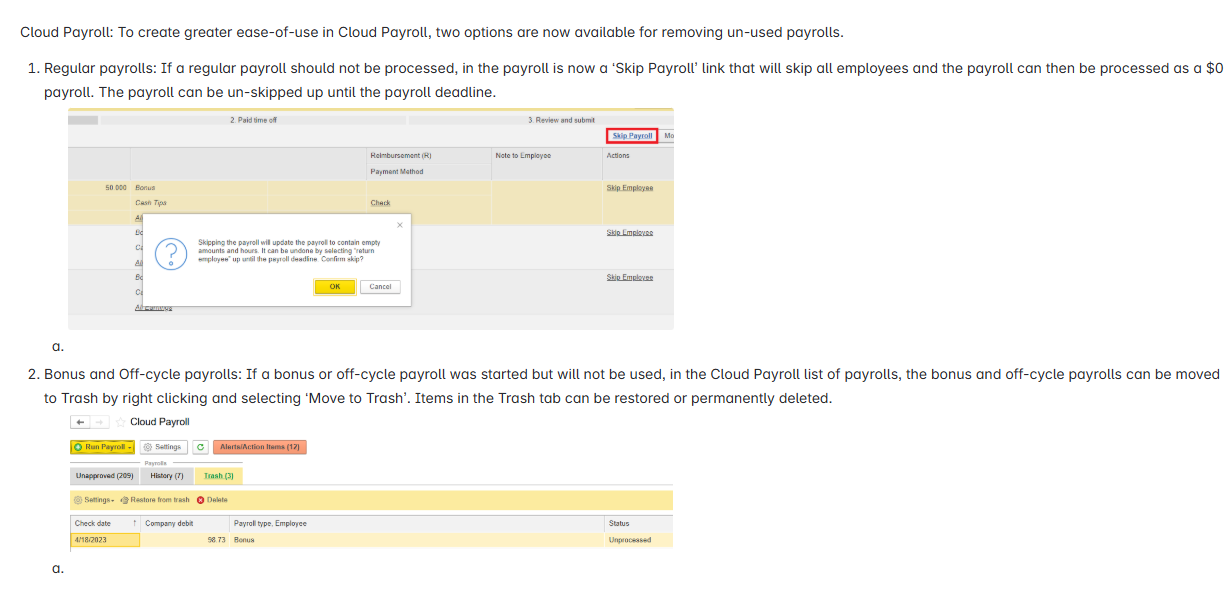Image resolution: width=1229 pixels, height=591 pixels.
Task: Select the 4/18/2023 check date cell
Action: tap(105, 540)
